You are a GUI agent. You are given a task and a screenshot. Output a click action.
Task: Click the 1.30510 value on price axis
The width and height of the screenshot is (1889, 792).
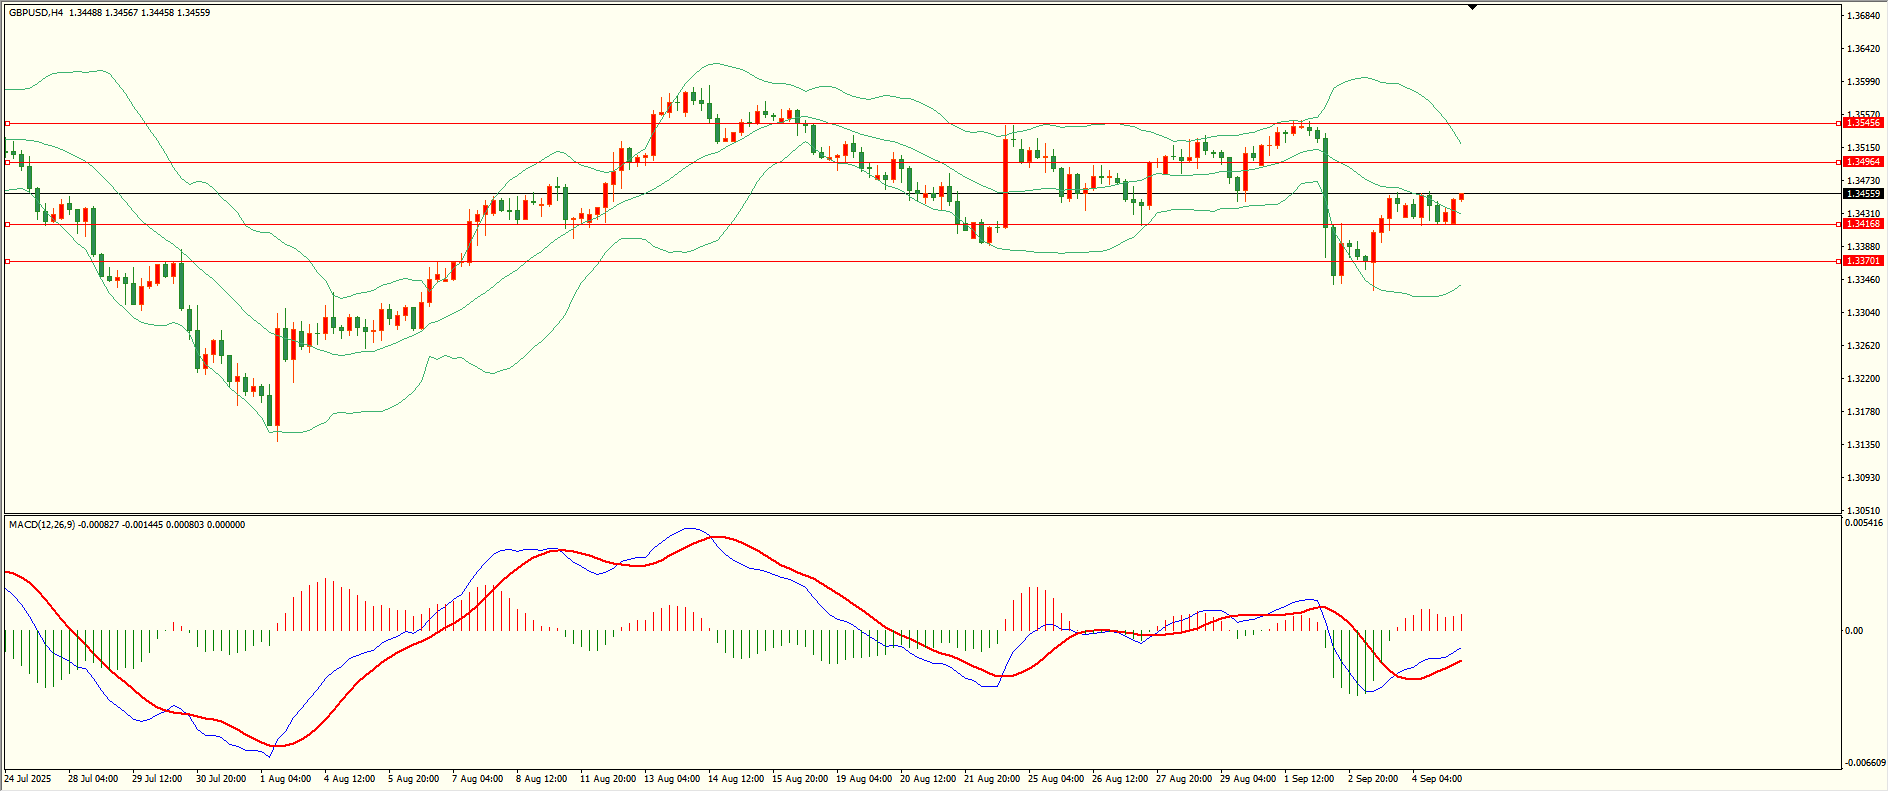1865,510
